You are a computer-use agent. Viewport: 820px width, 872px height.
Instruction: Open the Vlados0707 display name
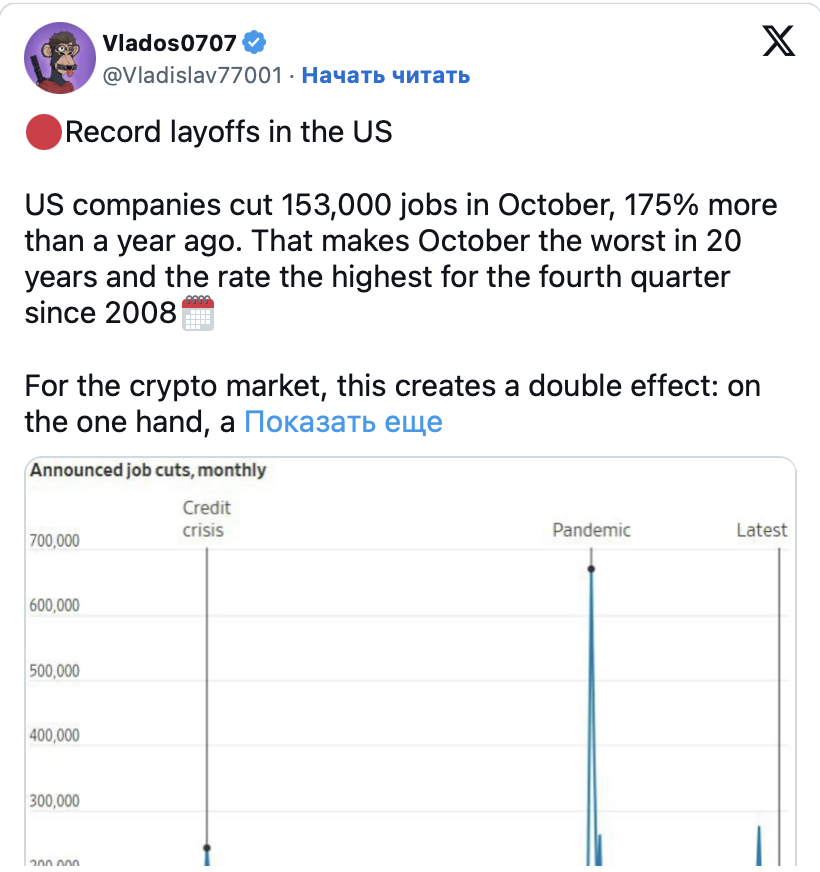[x=170, y=43]
